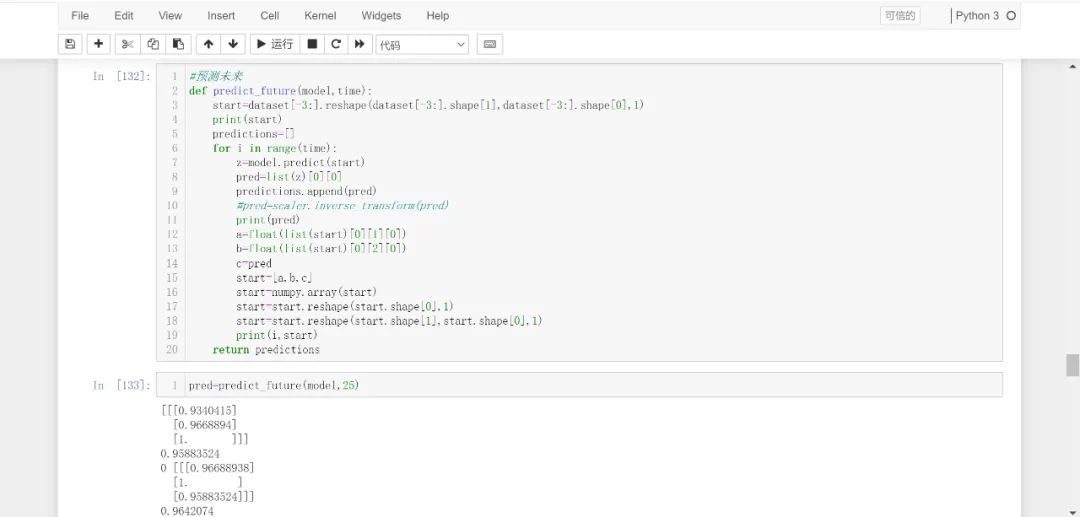Click the start=numpy.array(start) line

coord(307,292)
